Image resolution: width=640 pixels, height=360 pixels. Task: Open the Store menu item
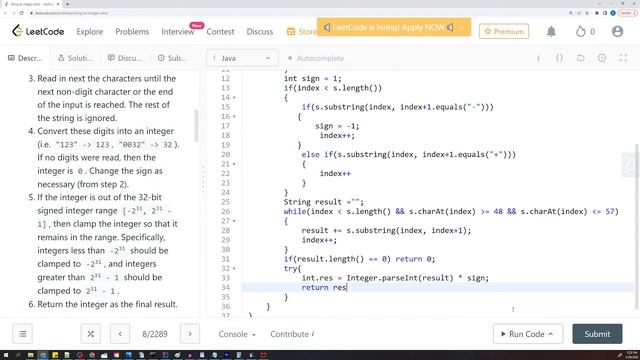302,31
